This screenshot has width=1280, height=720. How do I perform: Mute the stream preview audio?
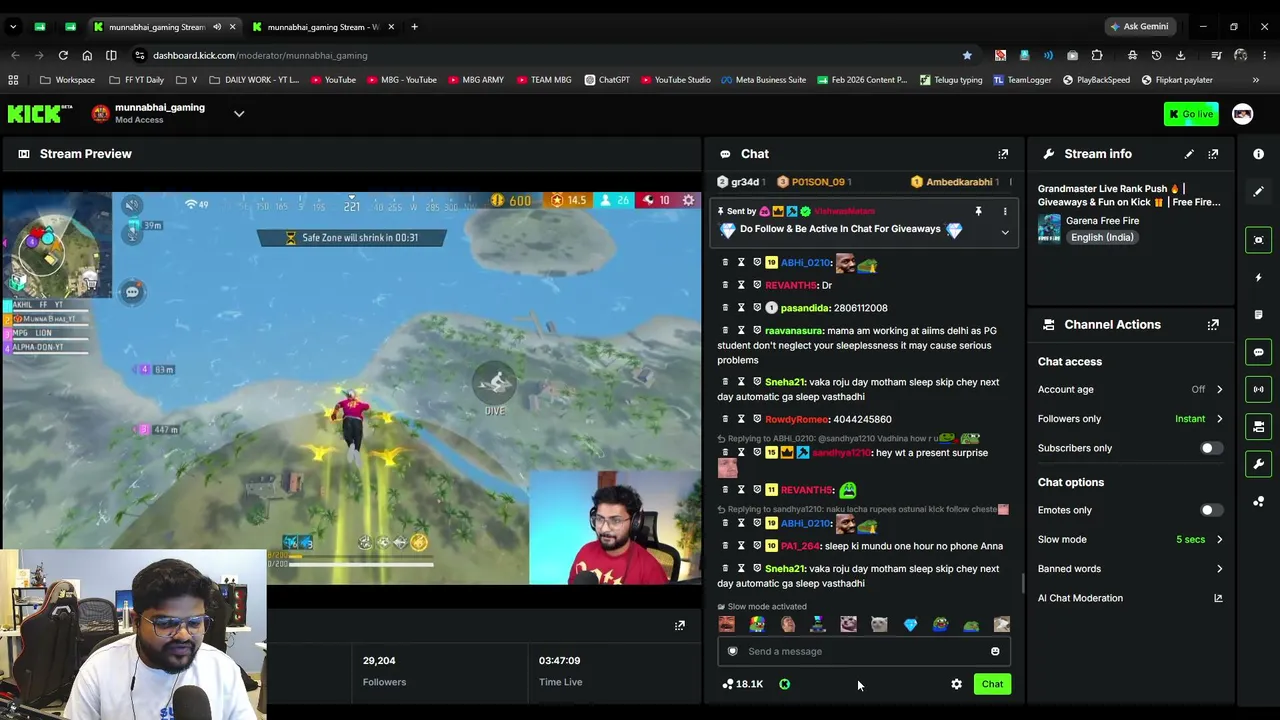132,206
